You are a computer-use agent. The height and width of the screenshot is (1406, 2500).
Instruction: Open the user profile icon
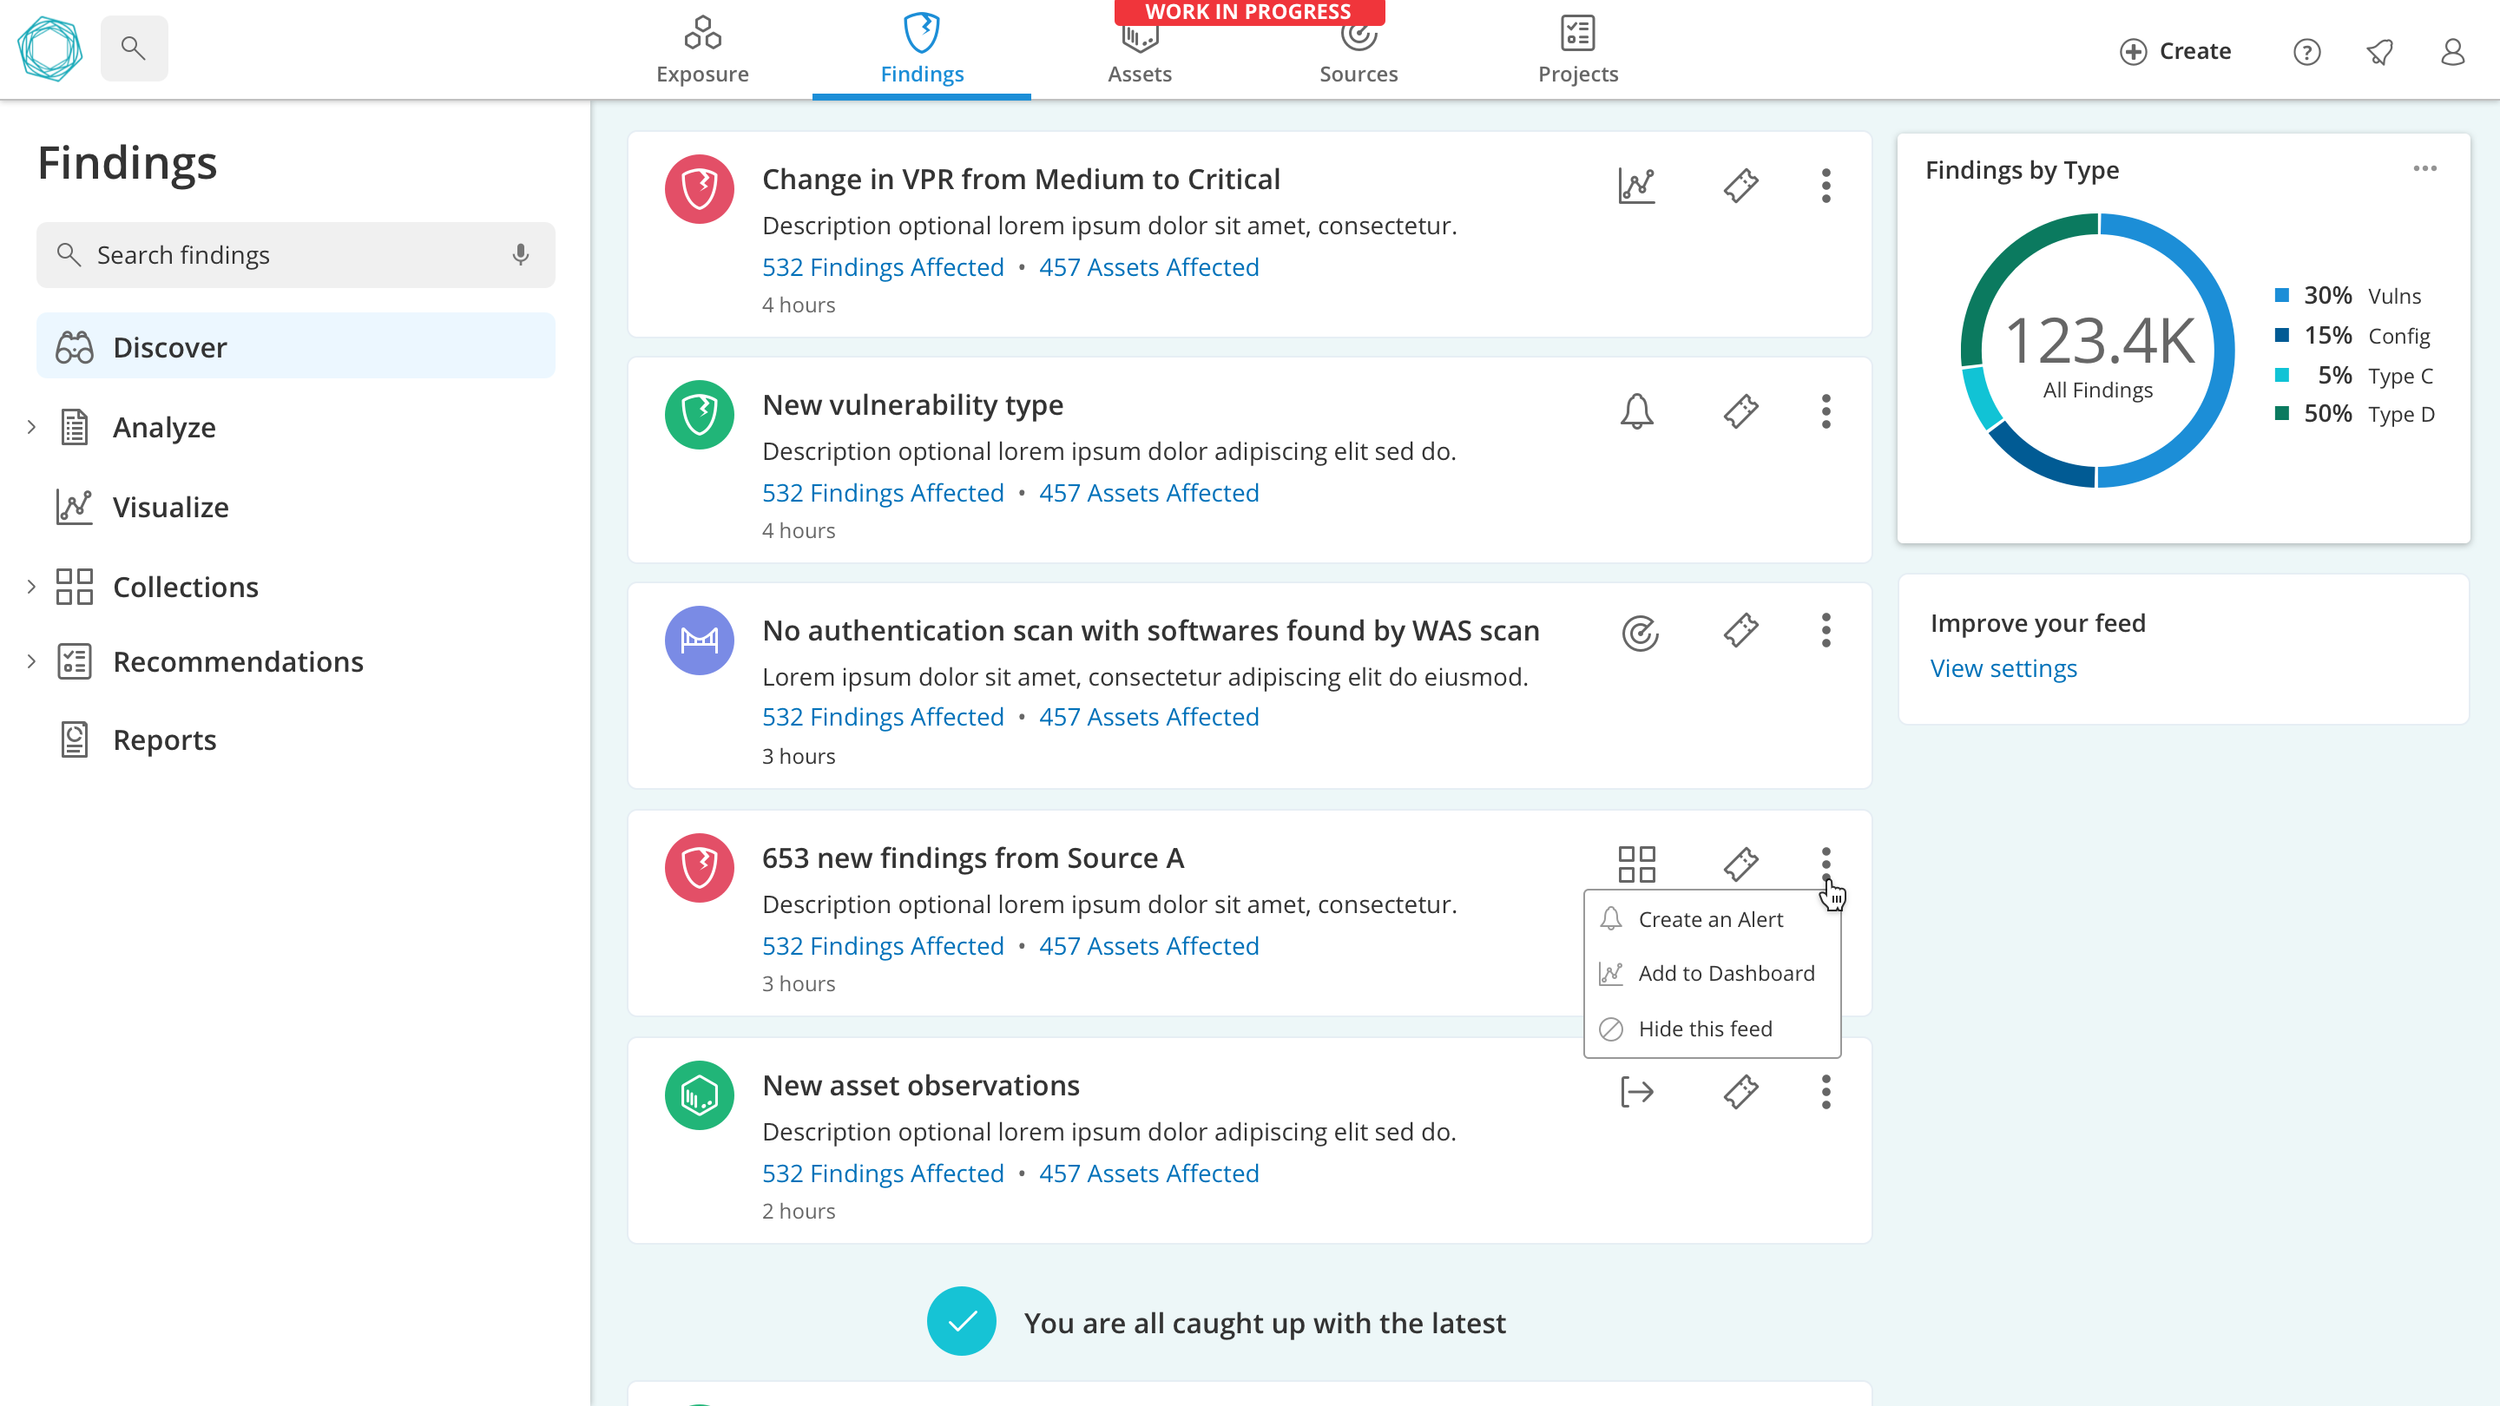click(2452, 52)
